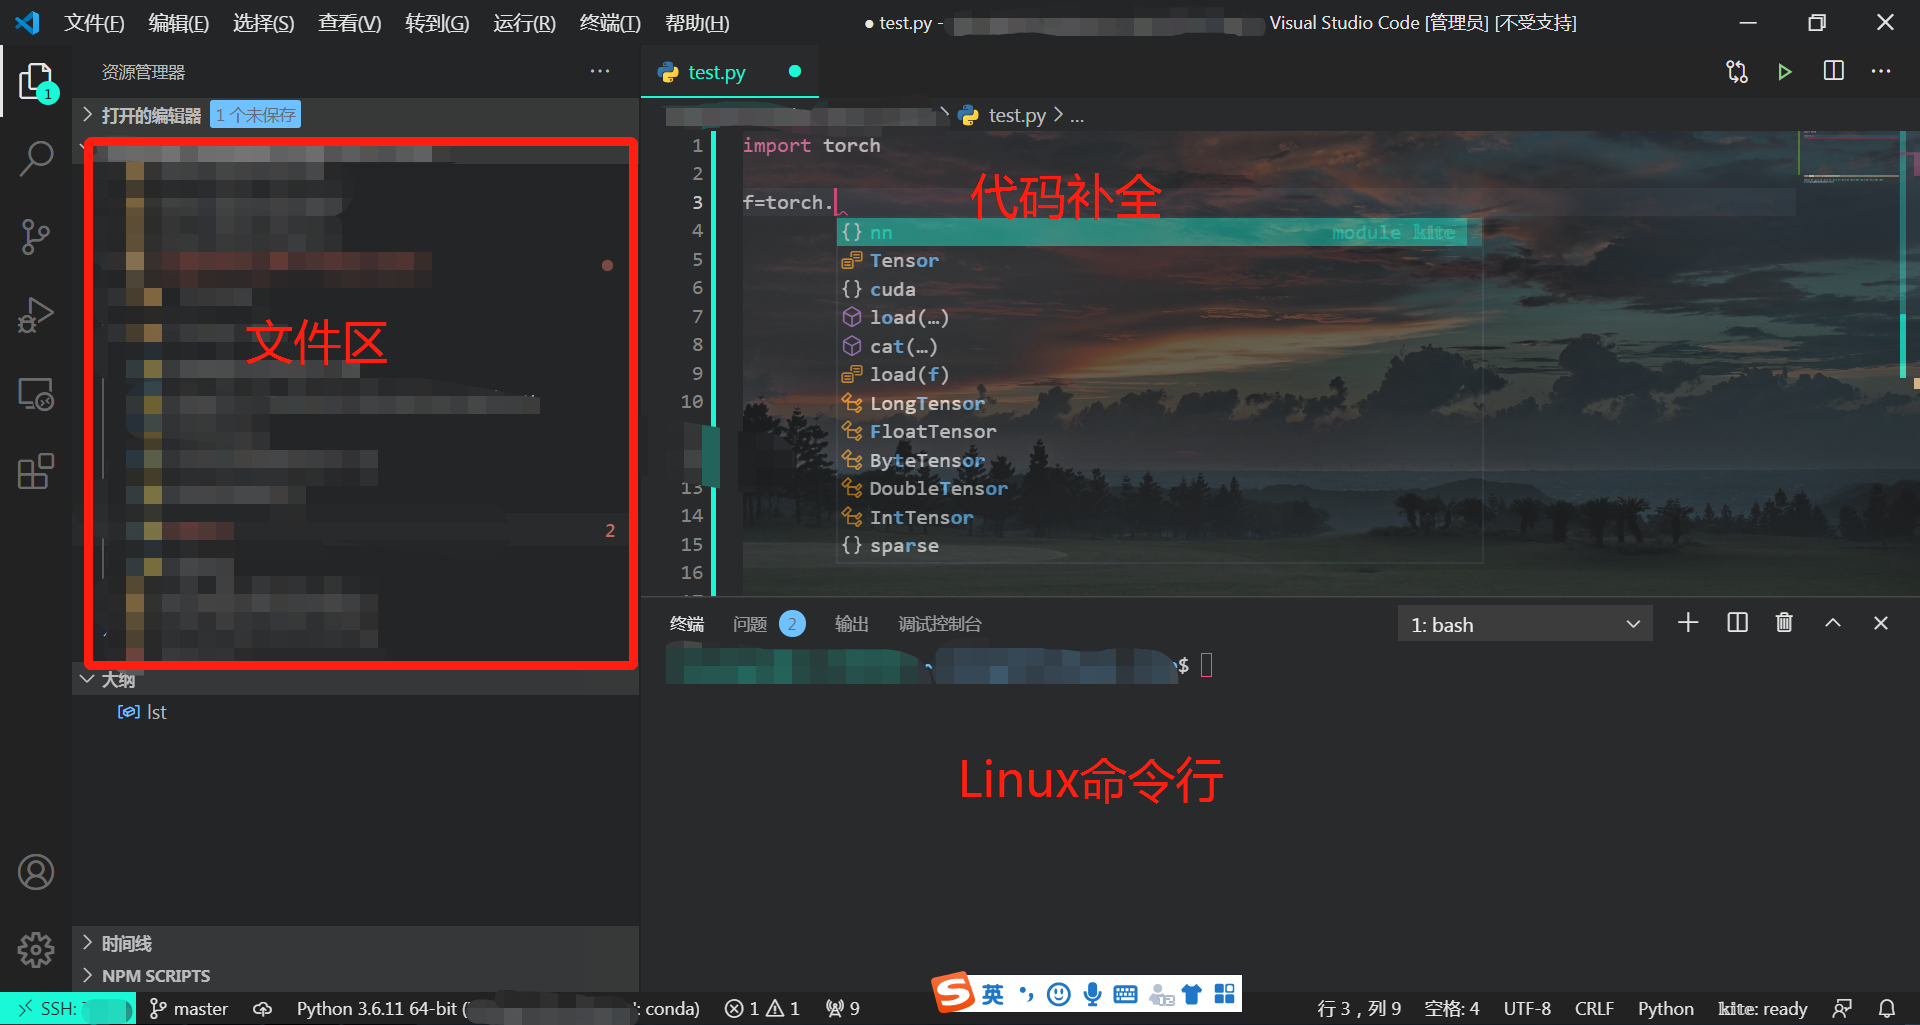This screenshot has width=1920, height=1025.
Task: Switch to the 问题 panel tab
Action: tap(768, 624)
